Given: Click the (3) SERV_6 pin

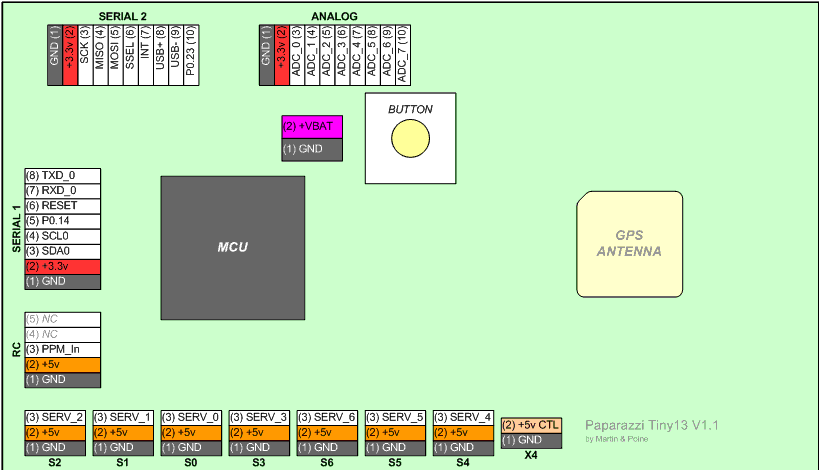Looking at the screenshot, I should [x=327, y=417].
